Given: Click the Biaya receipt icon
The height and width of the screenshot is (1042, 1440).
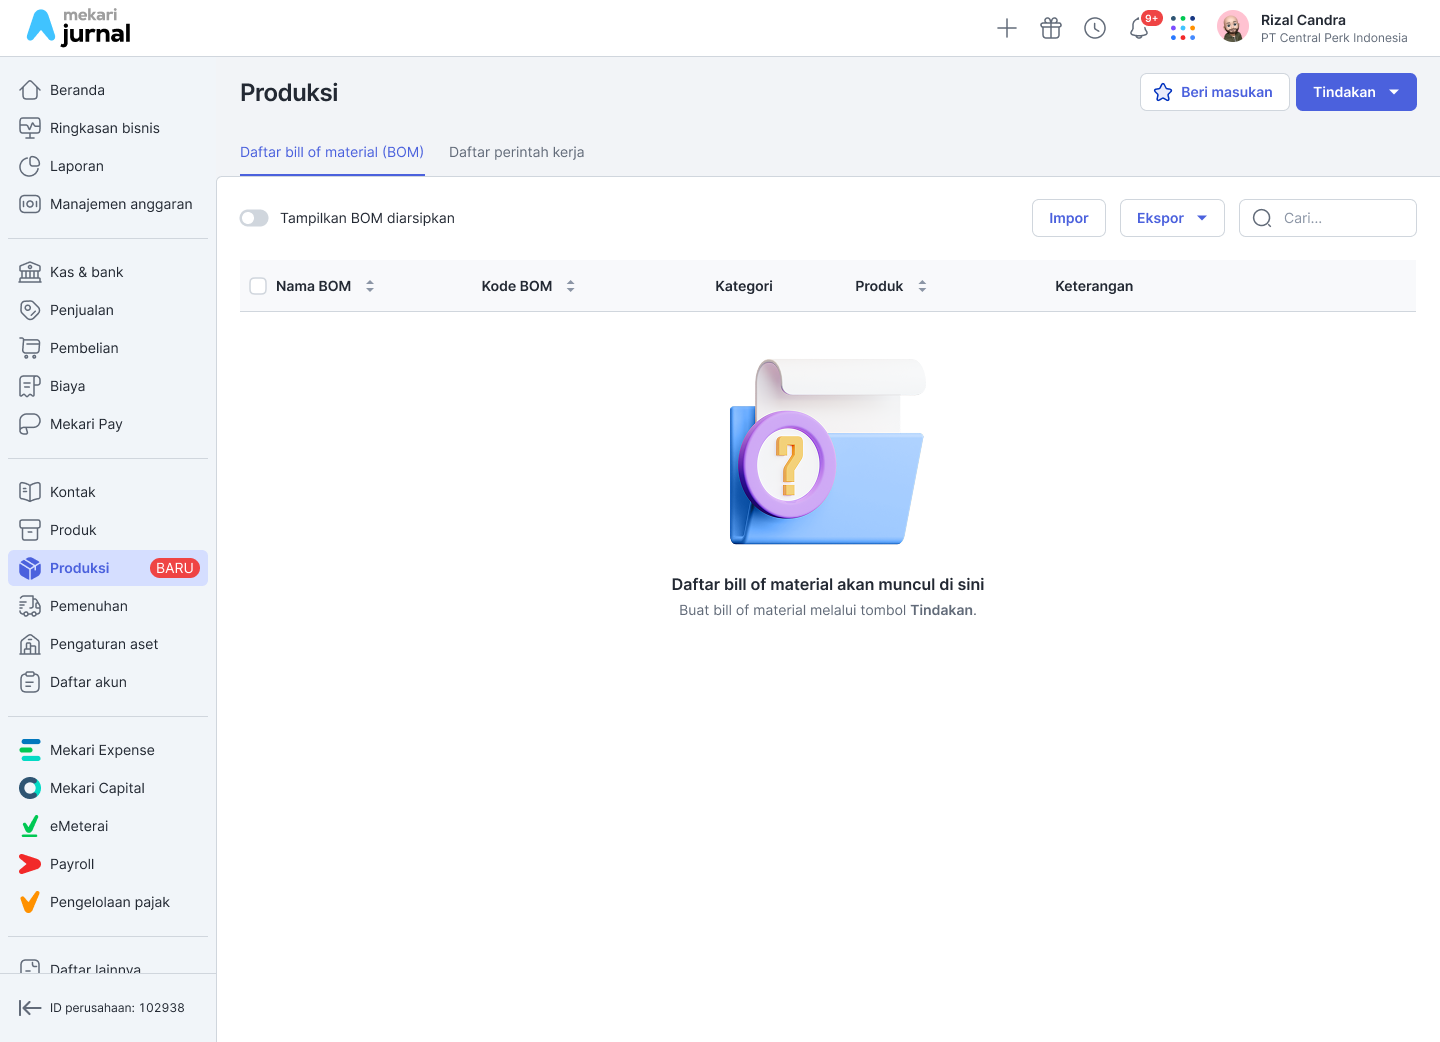Looking at the screenshot, I should 30,386.
